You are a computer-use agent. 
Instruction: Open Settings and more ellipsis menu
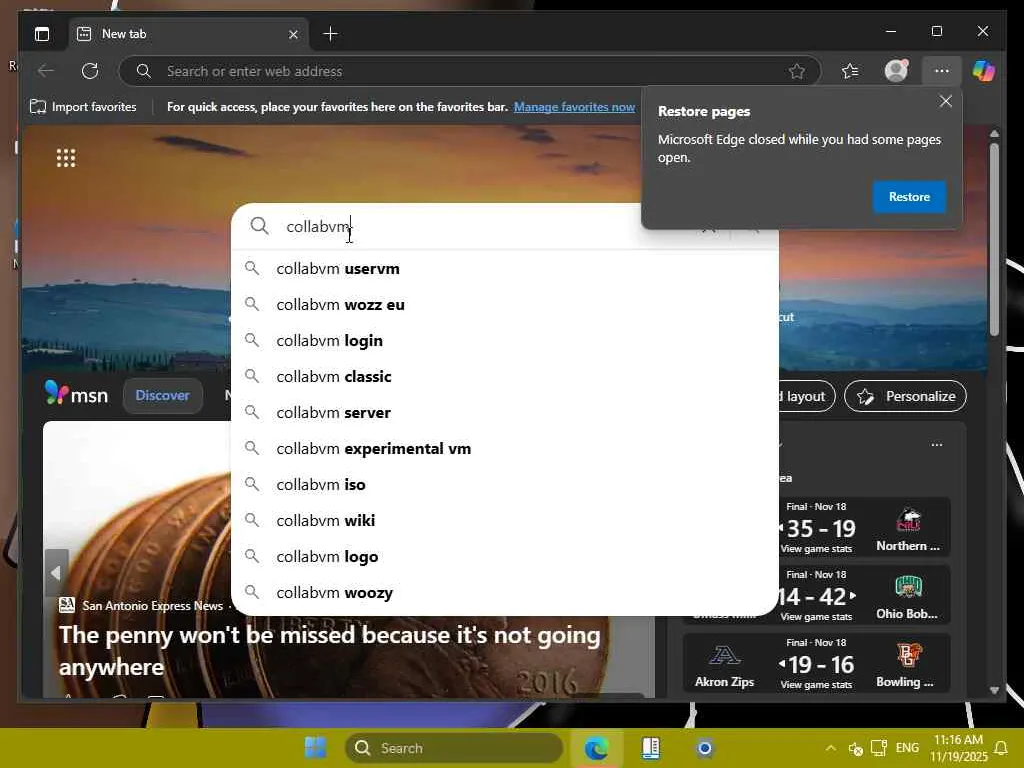(941, 71)
